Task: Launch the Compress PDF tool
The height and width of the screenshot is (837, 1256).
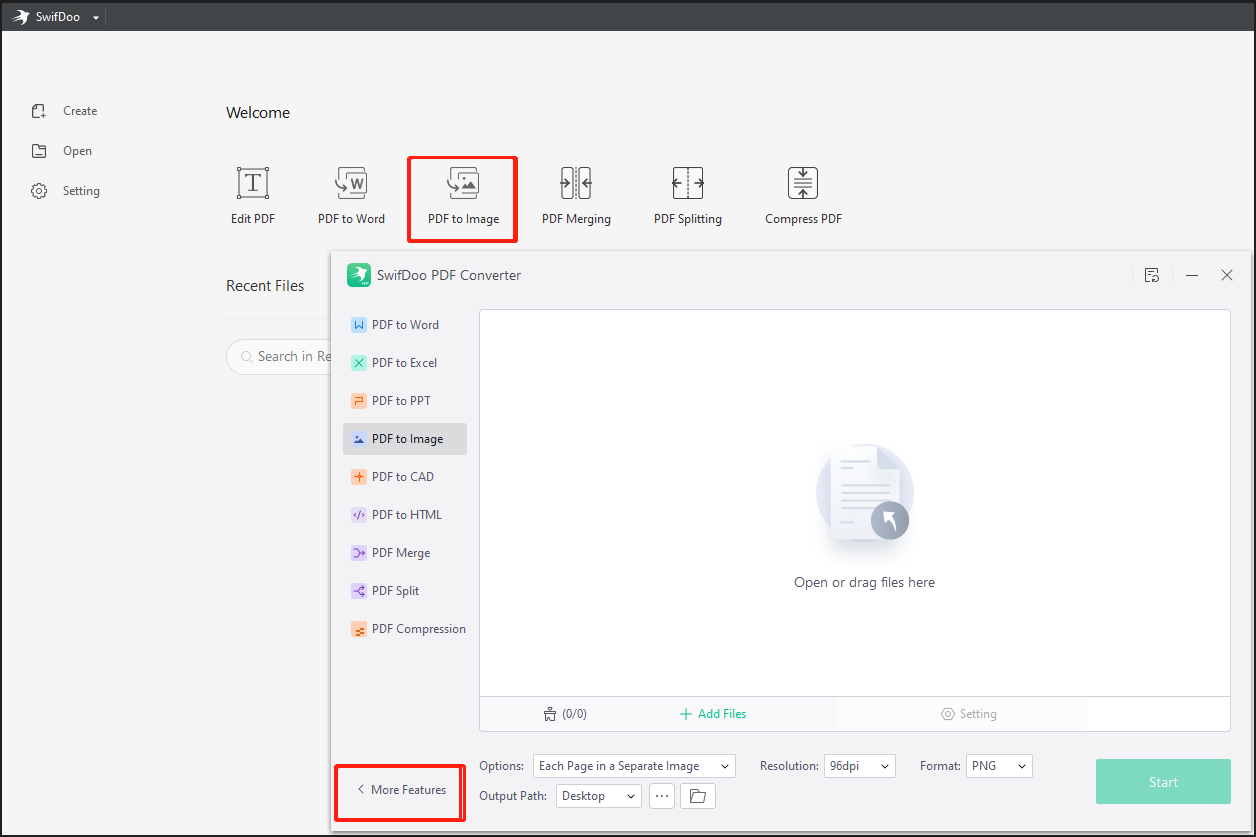Action: point(803,196)
